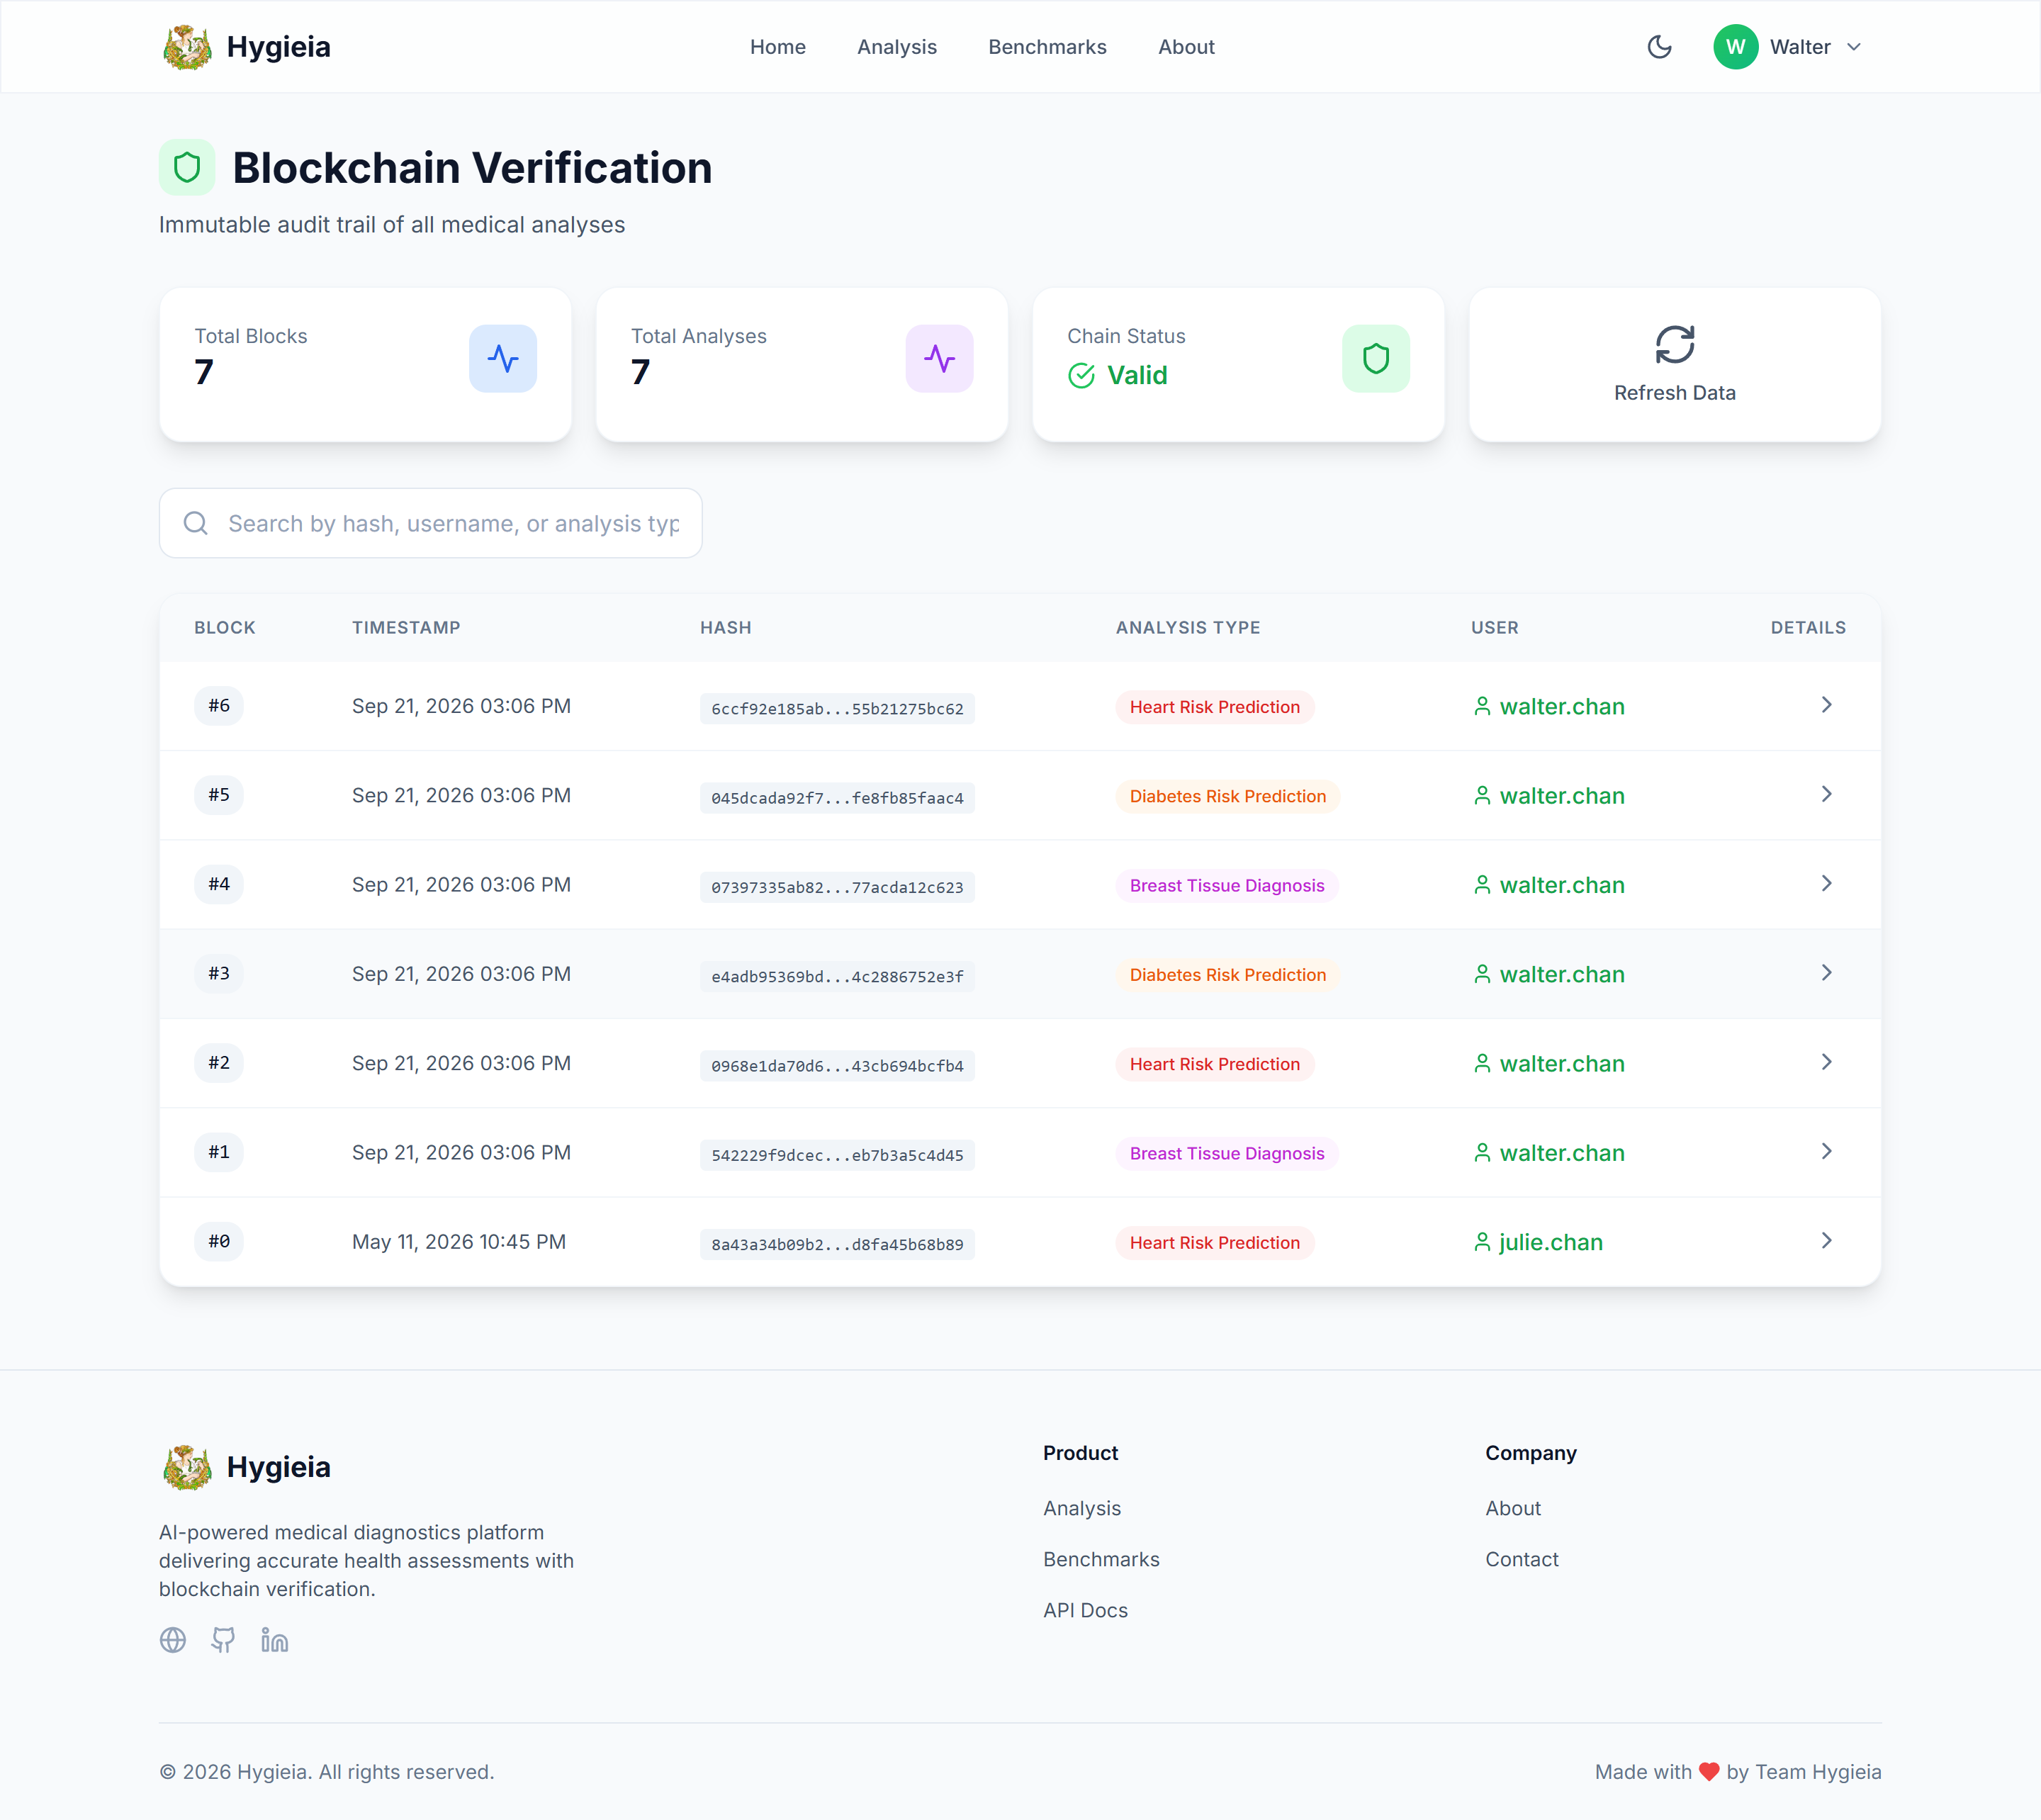Expand details for block #4

click(x=1826, y=883)
